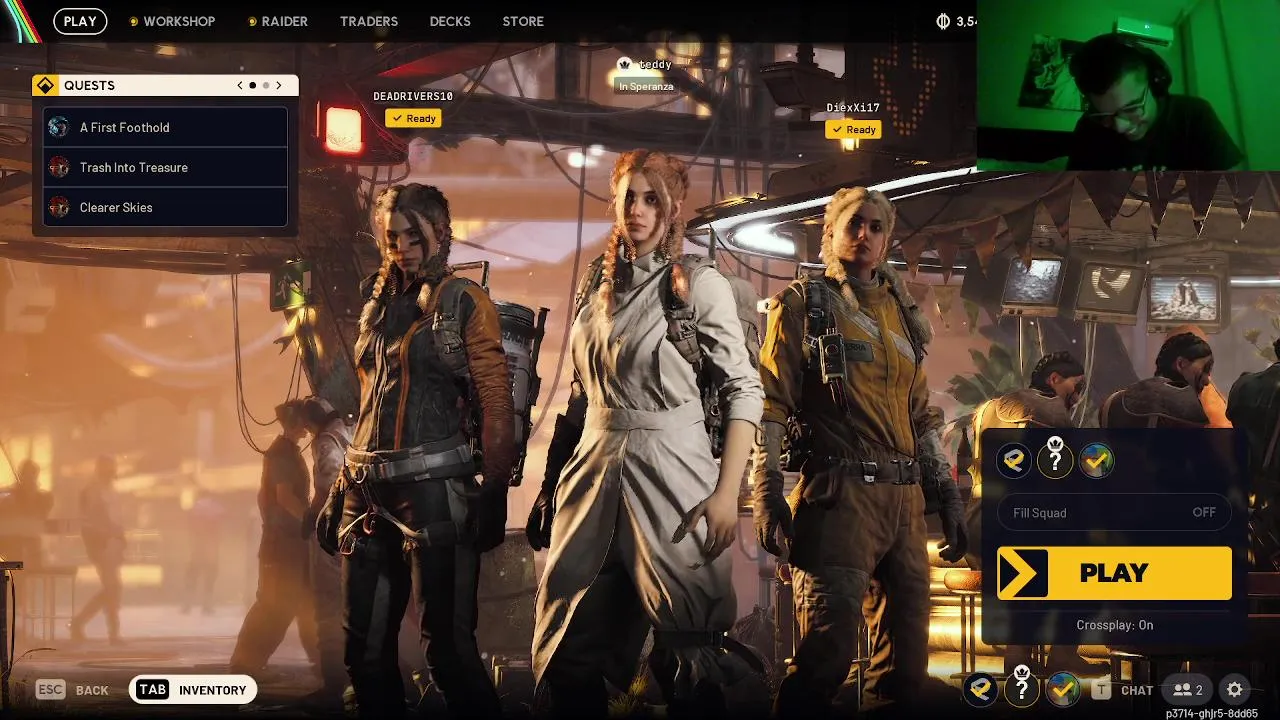The image size is (1280, 720).
Task: Click first squad avatar in bottom bar
Action: pyautogui.click(x=980, y=689)
